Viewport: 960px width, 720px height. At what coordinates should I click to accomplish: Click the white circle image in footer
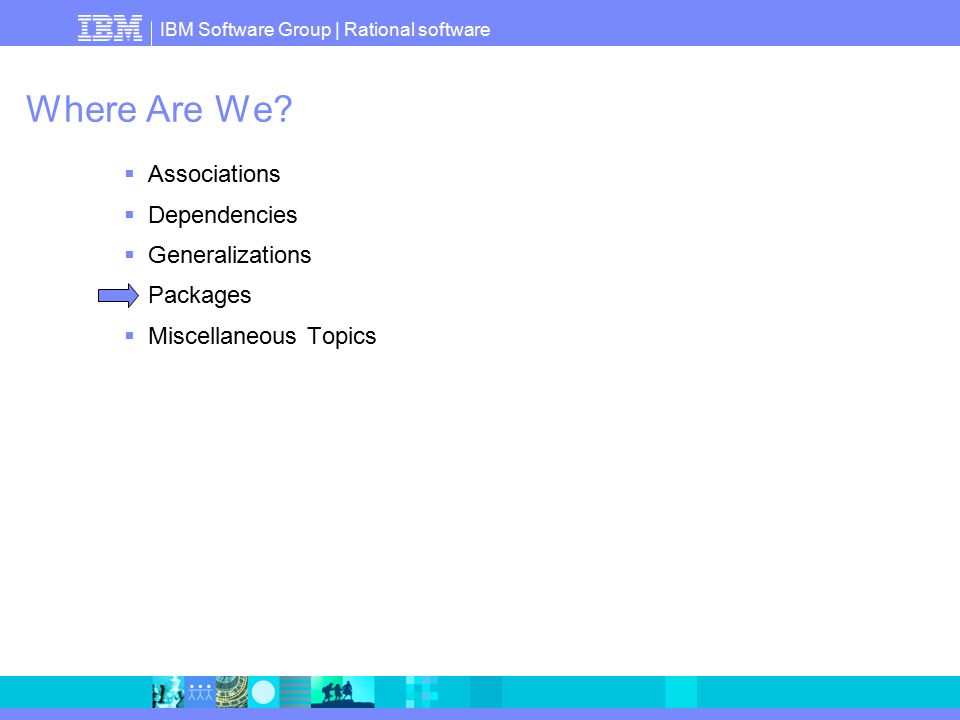263,692
